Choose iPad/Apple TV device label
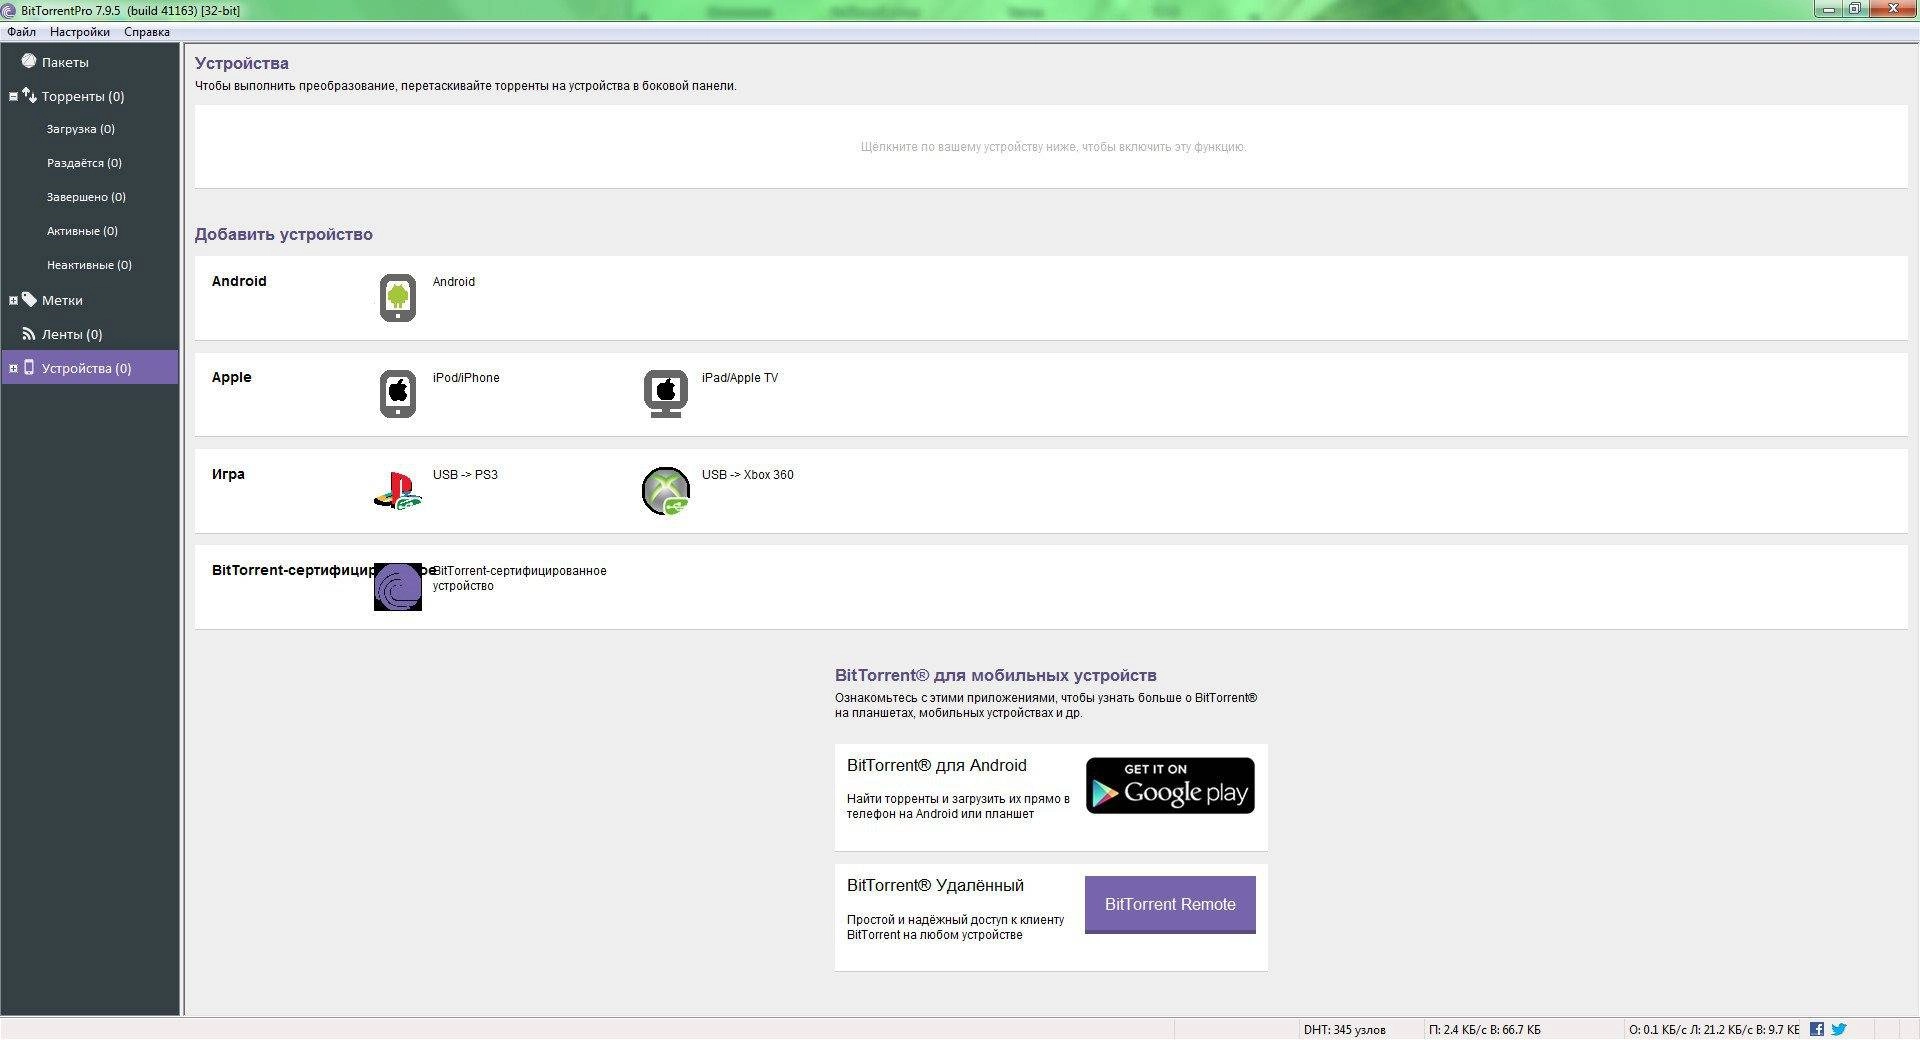This screenshot has width=1920, height=1040. coord(740,378)
